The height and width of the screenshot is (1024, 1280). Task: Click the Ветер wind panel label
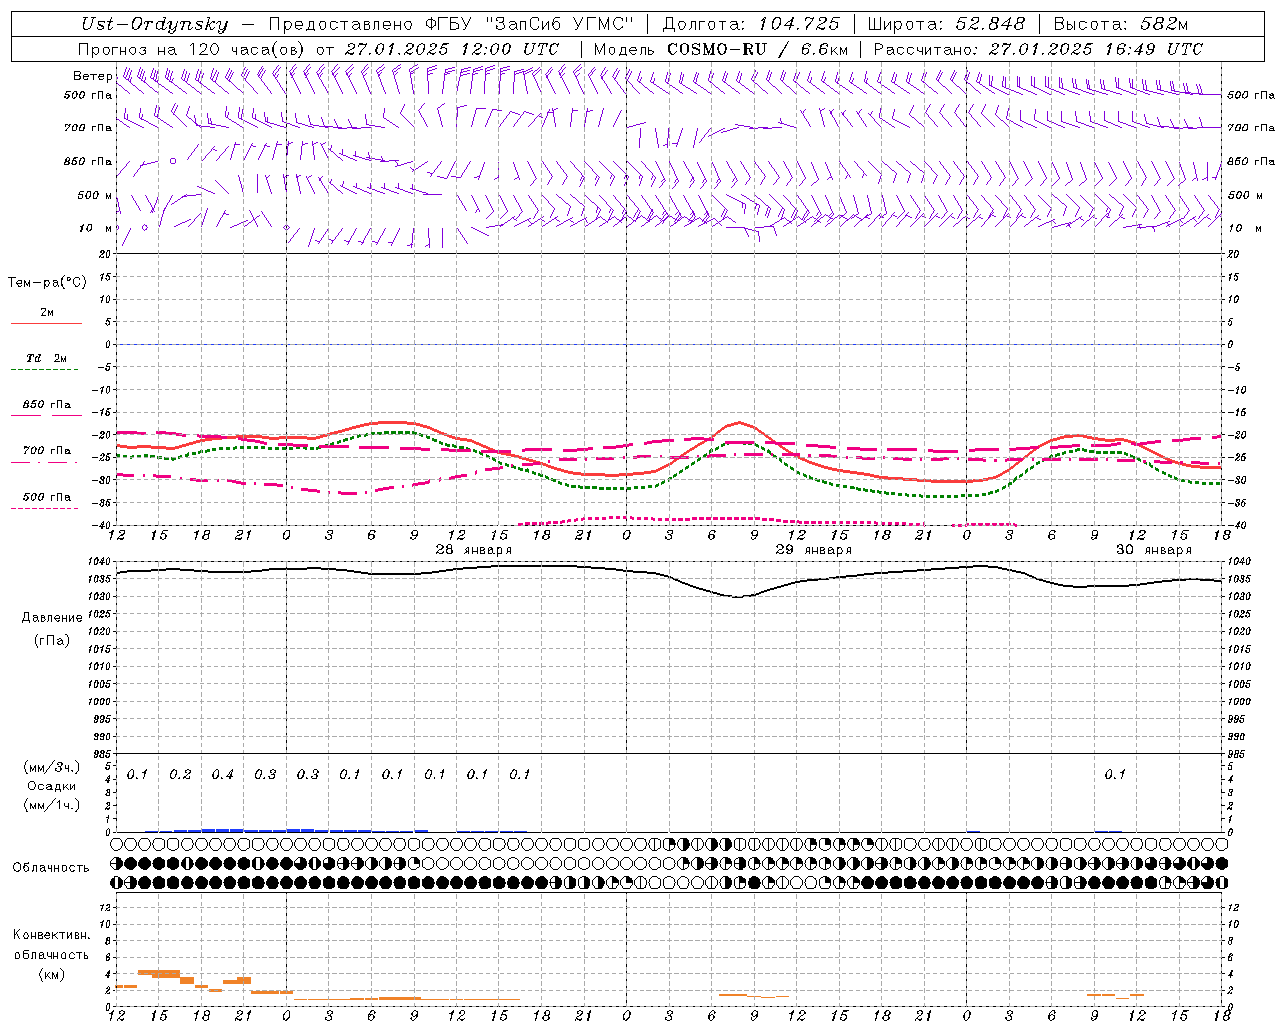(x=92, y=76)
